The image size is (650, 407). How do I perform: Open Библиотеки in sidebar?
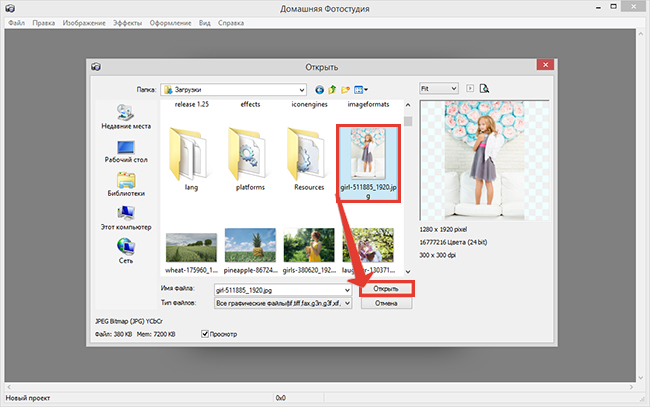coord(126,184)
